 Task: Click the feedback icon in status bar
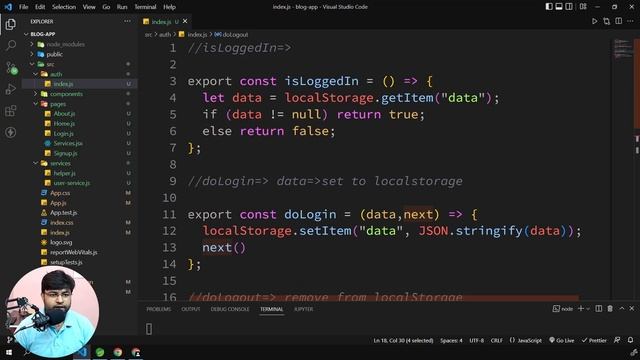(617, 340)
